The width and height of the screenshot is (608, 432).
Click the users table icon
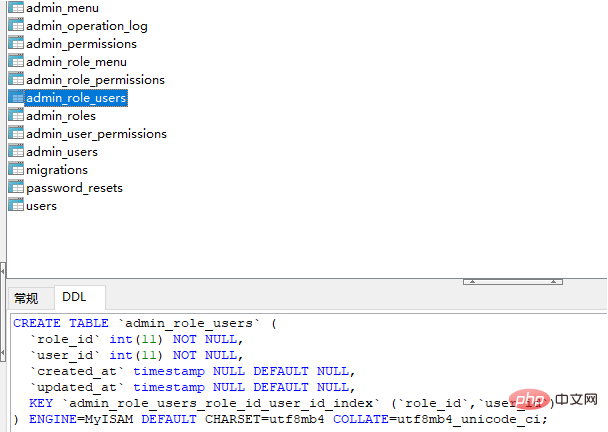(x=16, y=206)
